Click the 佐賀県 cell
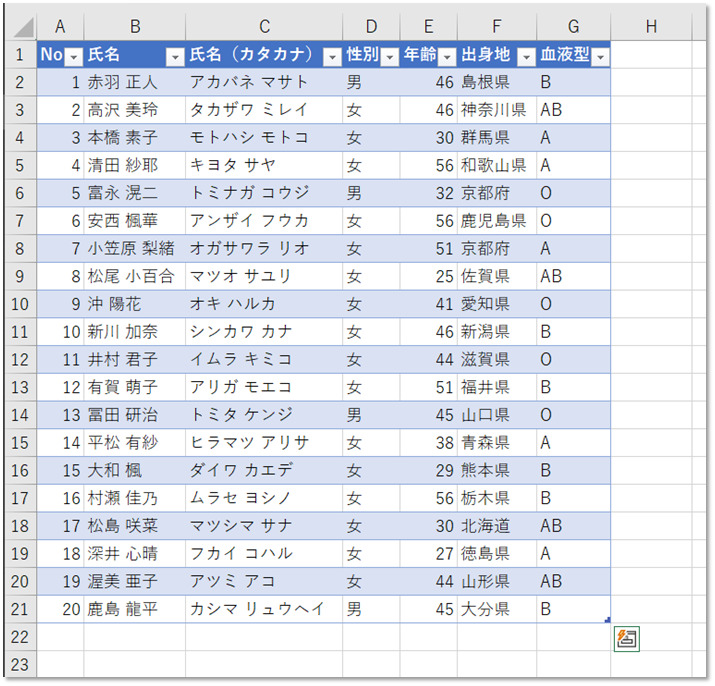715x686 pixels. 497,276
